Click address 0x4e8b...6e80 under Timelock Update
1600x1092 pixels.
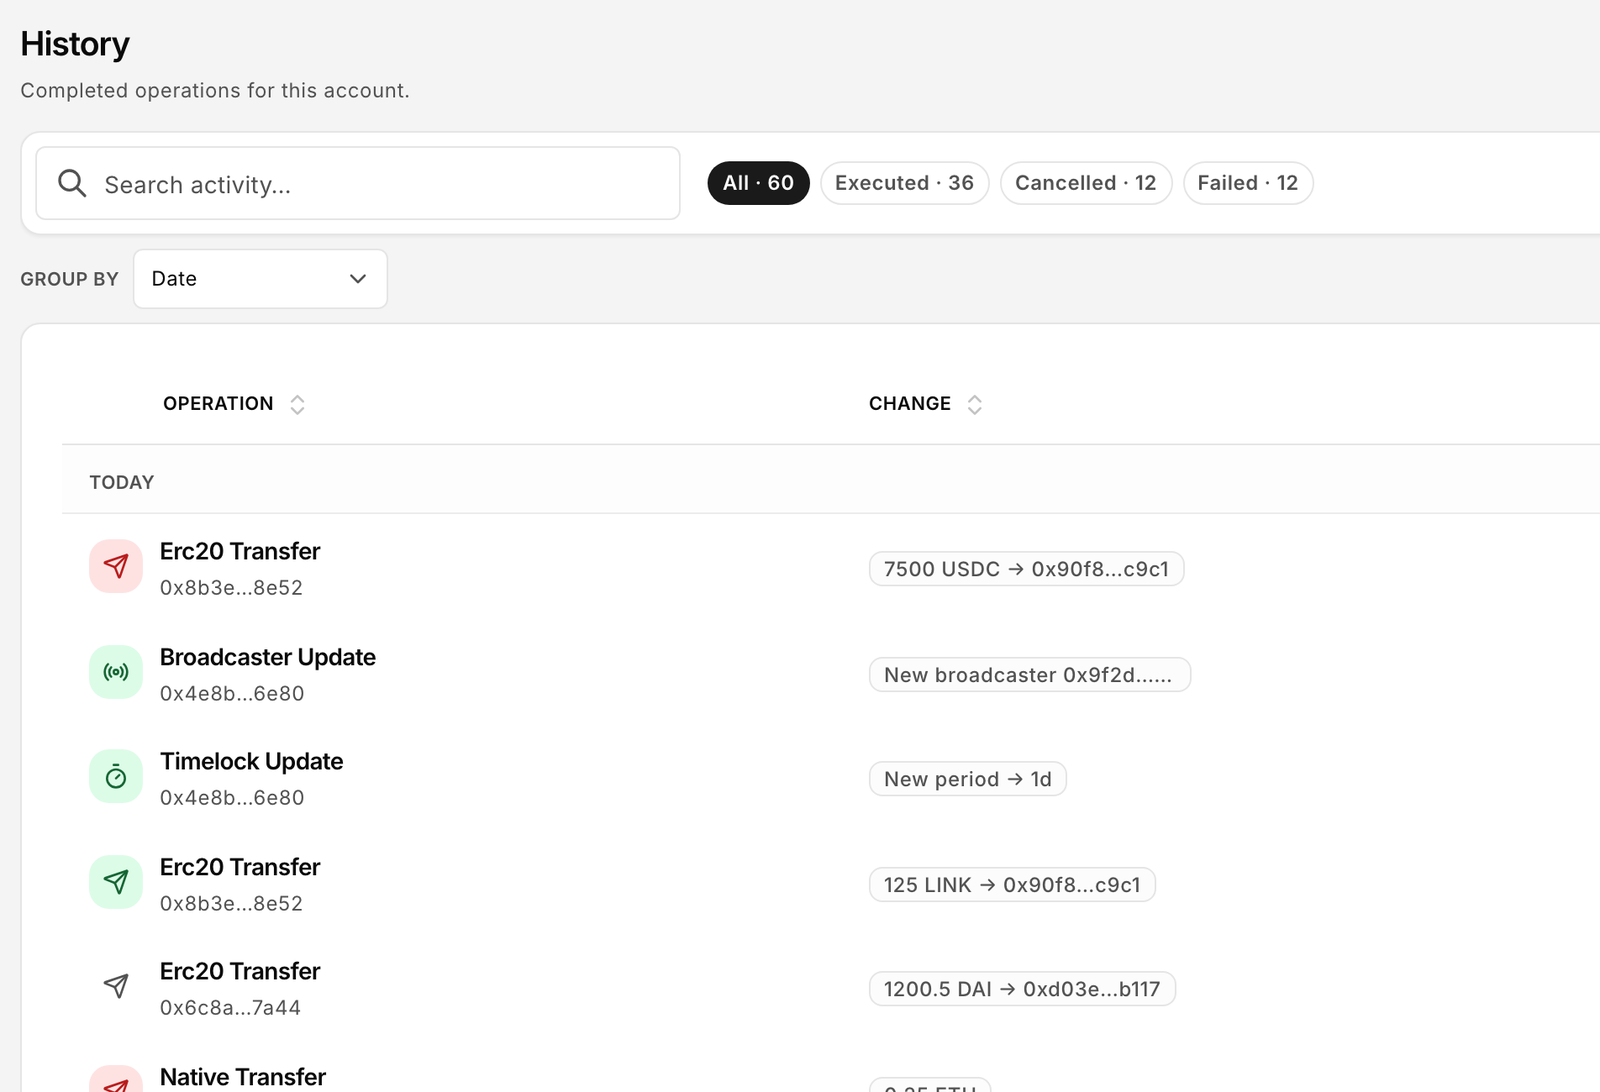[232, 797]
